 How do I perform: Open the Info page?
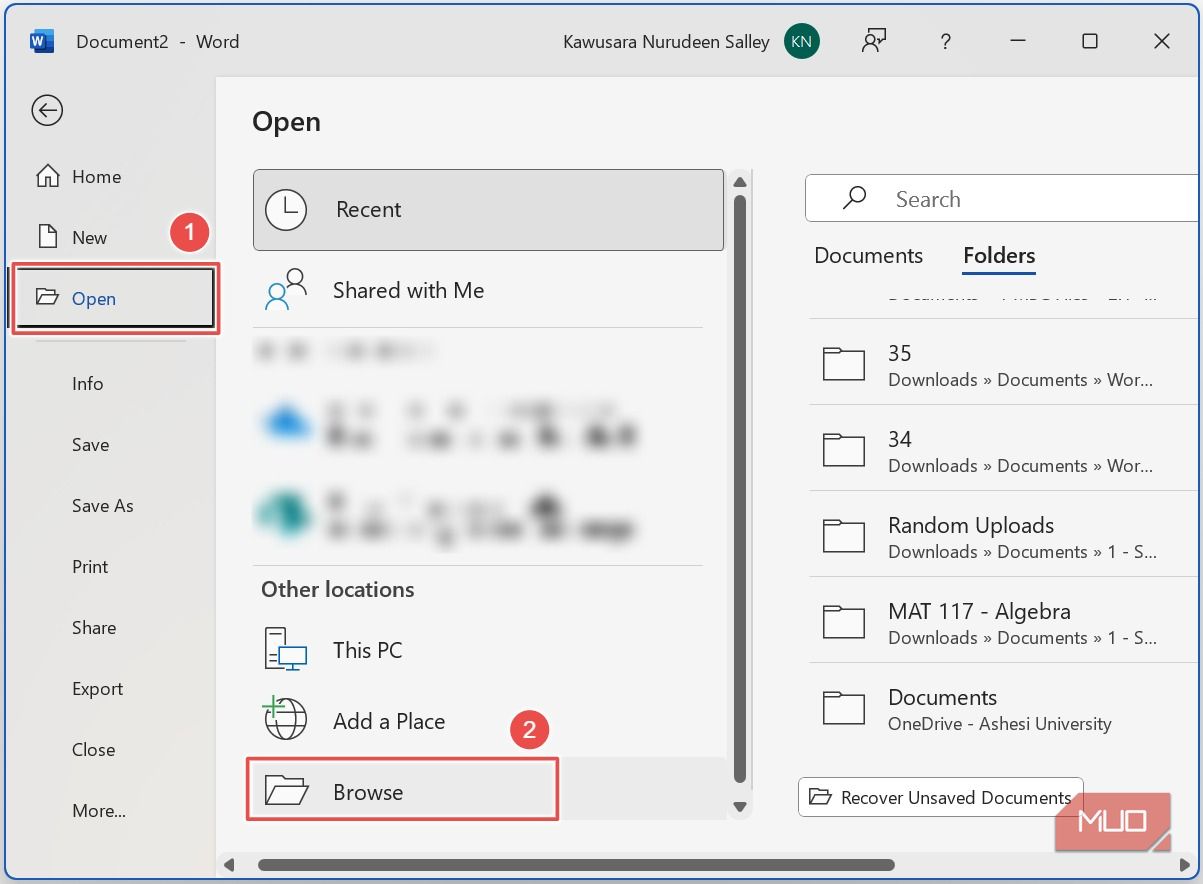pyautogui.click(x=88, y=384)
